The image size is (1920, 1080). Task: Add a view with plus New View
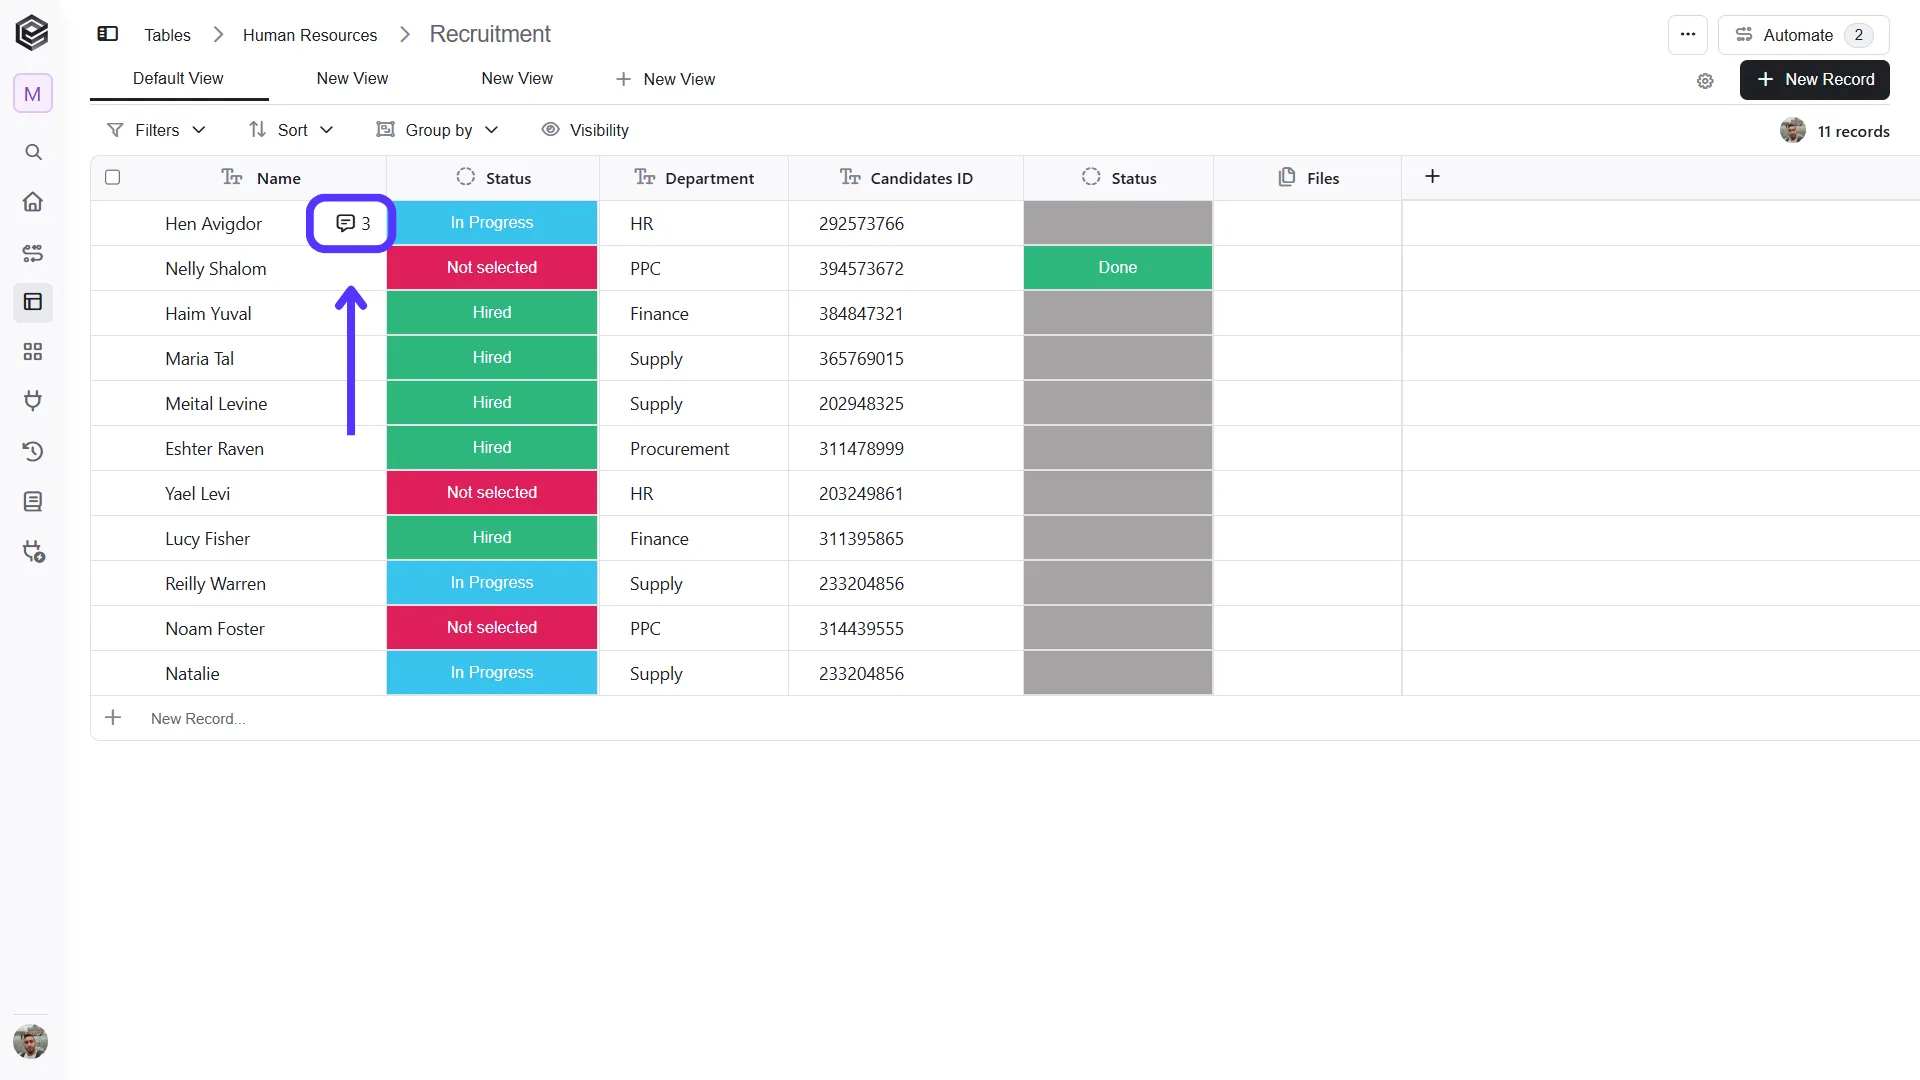point(666,79)
